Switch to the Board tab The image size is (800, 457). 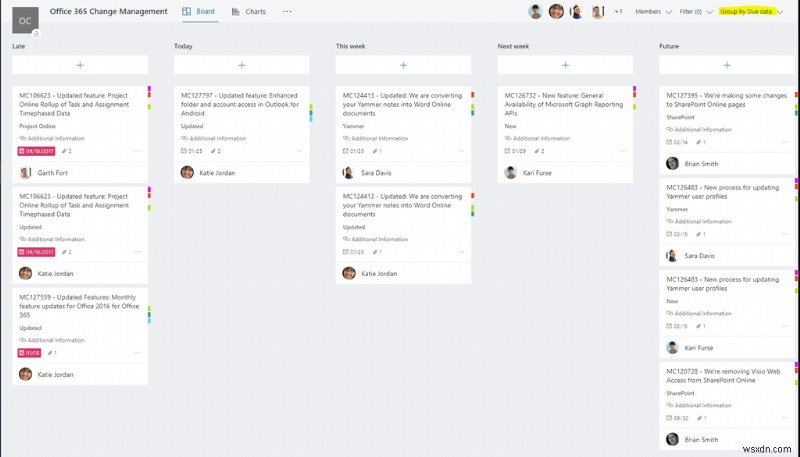(199, 11)
